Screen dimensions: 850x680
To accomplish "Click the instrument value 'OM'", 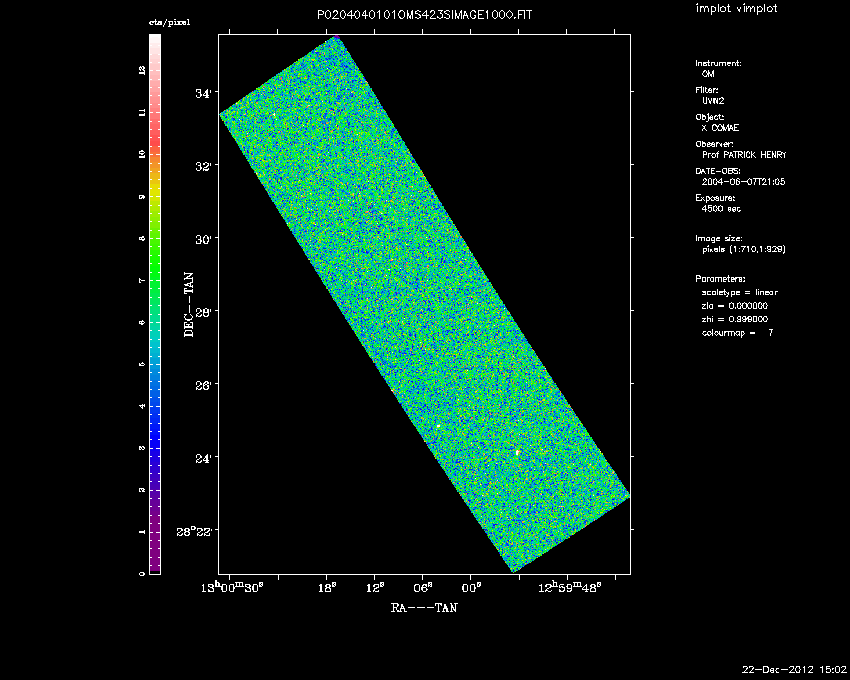I will (708, 74).
